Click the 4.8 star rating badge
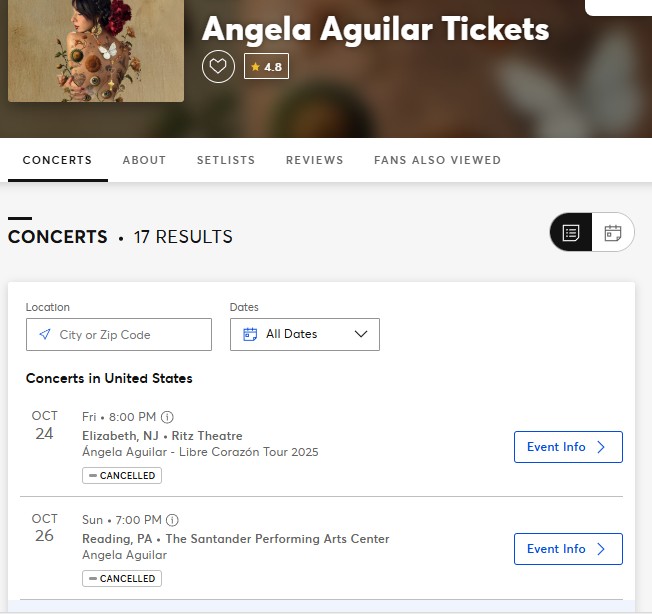652x614 pixels. tap(266, 67)
